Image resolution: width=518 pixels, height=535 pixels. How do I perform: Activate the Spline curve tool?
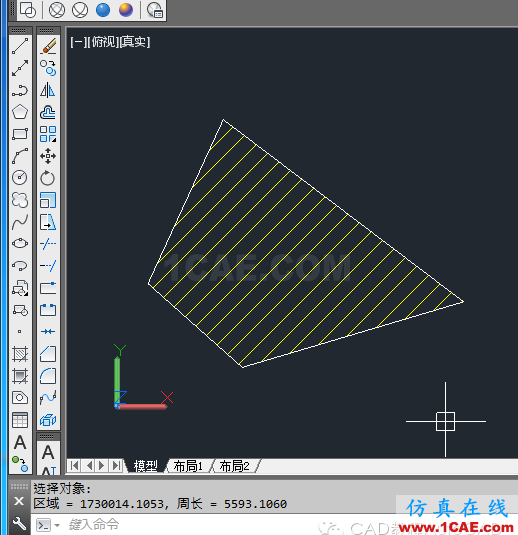click(20, 222)
